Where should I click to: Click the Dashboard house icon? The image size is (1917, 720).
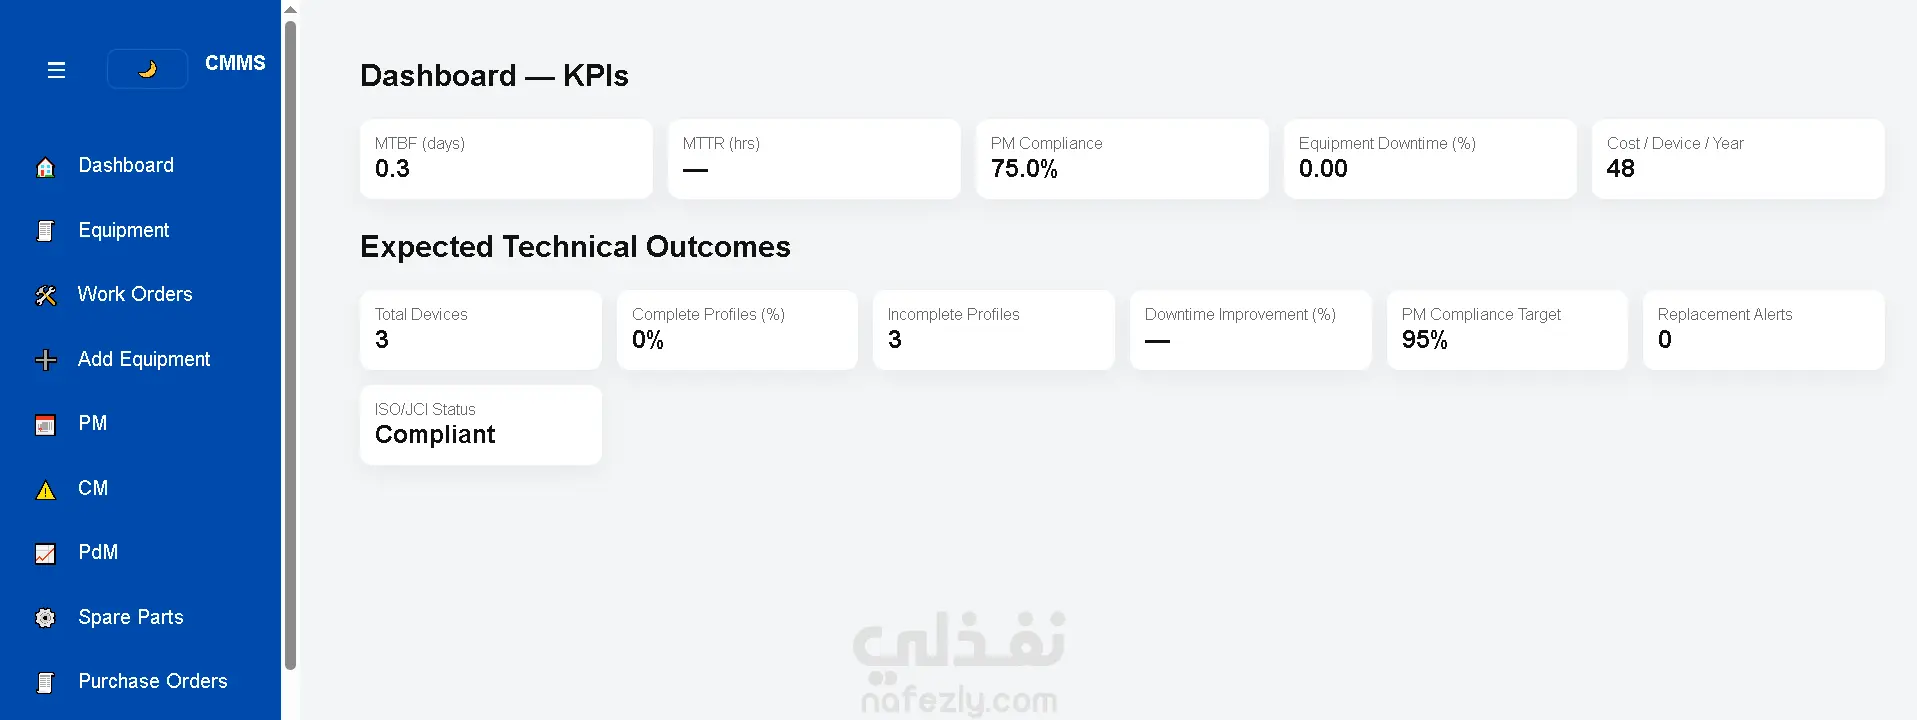pyautogui.click(x=45, y=167)
